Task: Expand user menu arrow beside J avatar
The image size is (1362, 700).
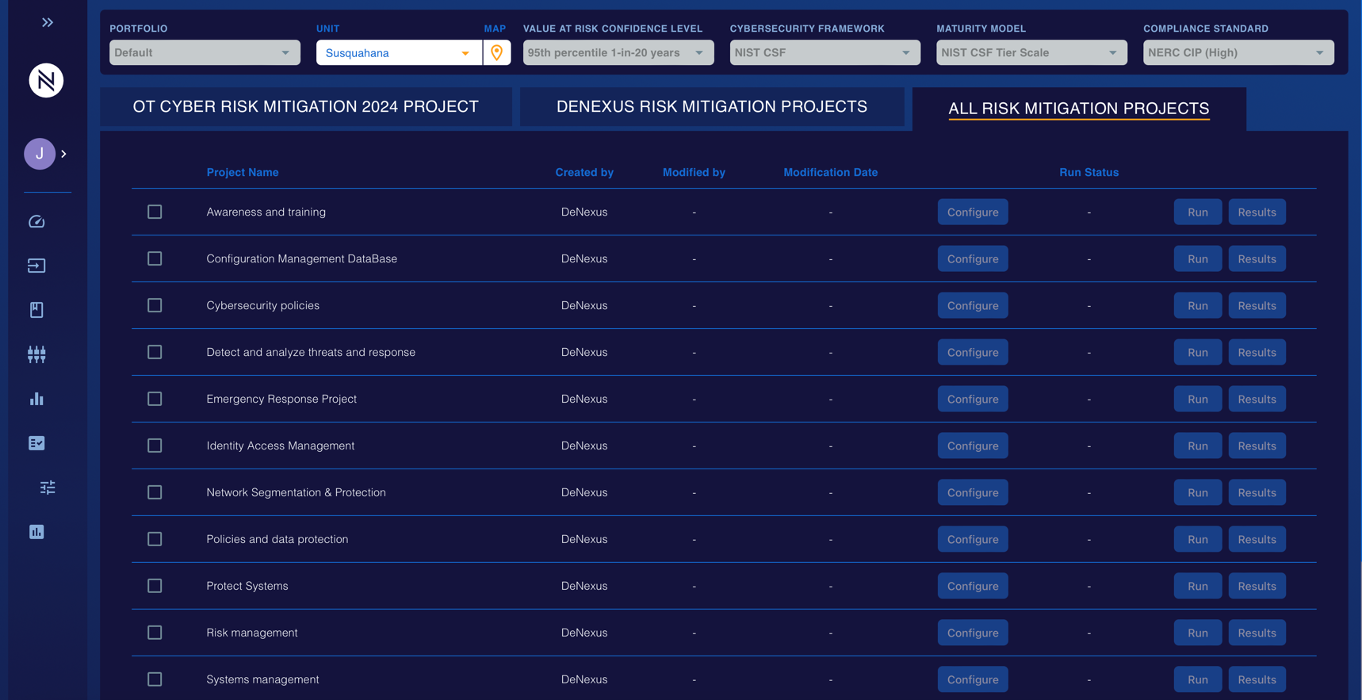Action: tap(64, 154)
